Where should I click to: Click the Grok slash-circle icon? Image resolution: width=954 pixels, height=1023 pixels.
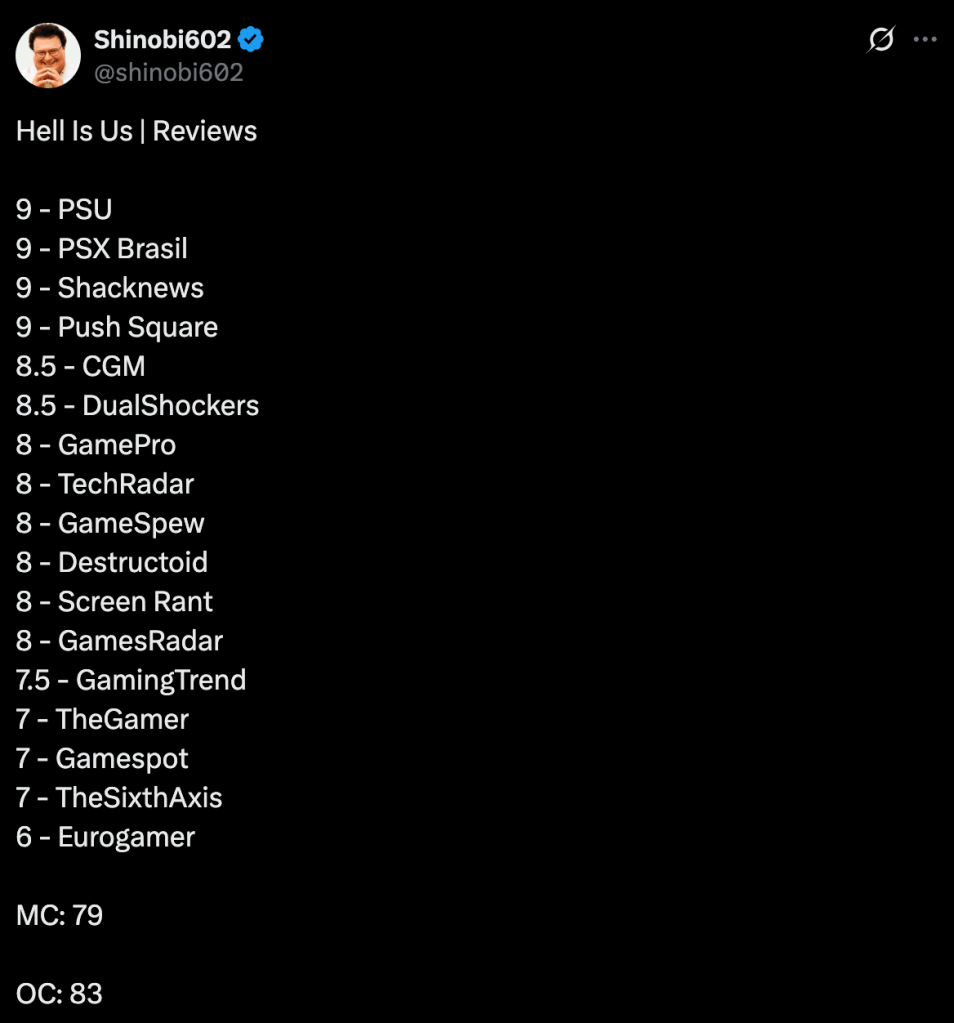[x=880, y=40]
